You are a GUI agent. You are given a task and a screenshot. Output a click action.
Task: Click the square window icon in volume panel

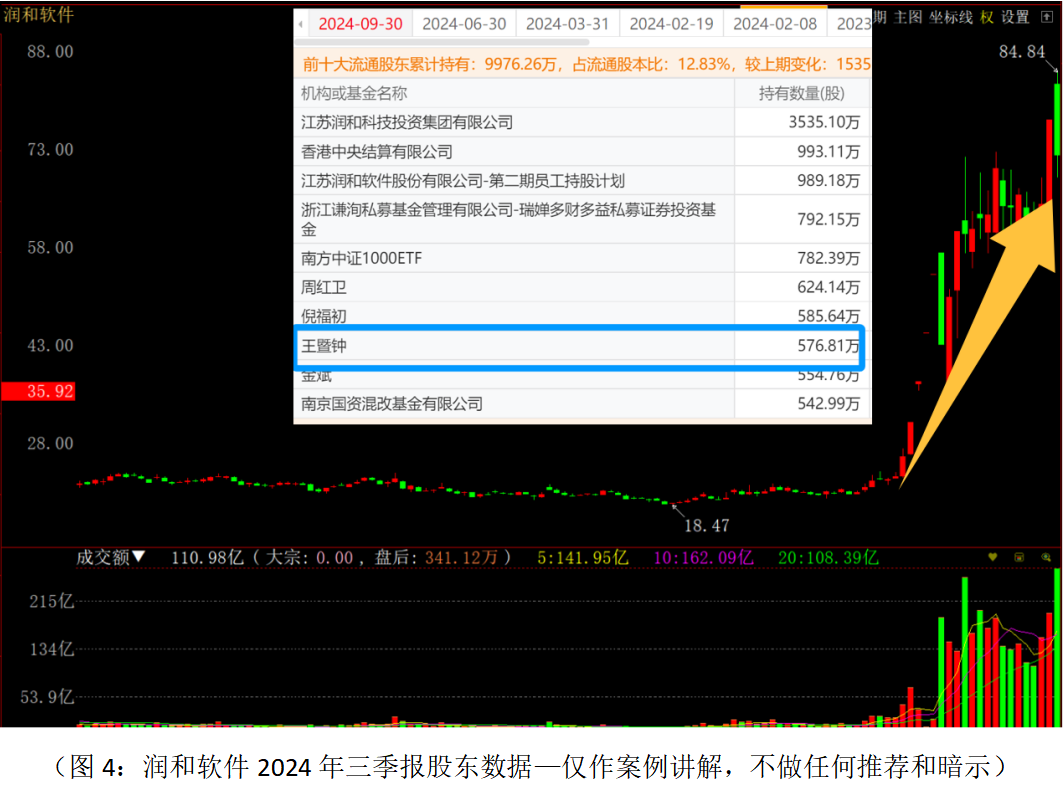(x=1019, y=557)
